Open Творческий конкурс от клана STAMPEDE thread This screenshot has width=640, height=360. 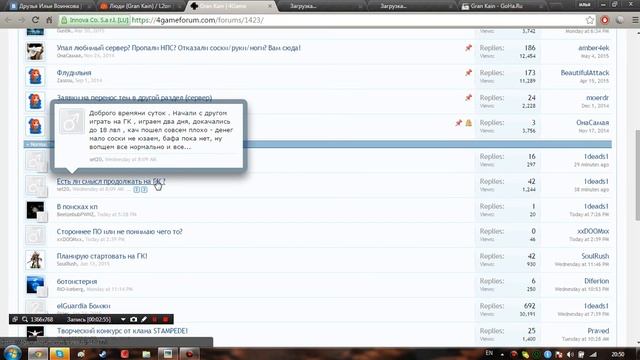(122, 331)
